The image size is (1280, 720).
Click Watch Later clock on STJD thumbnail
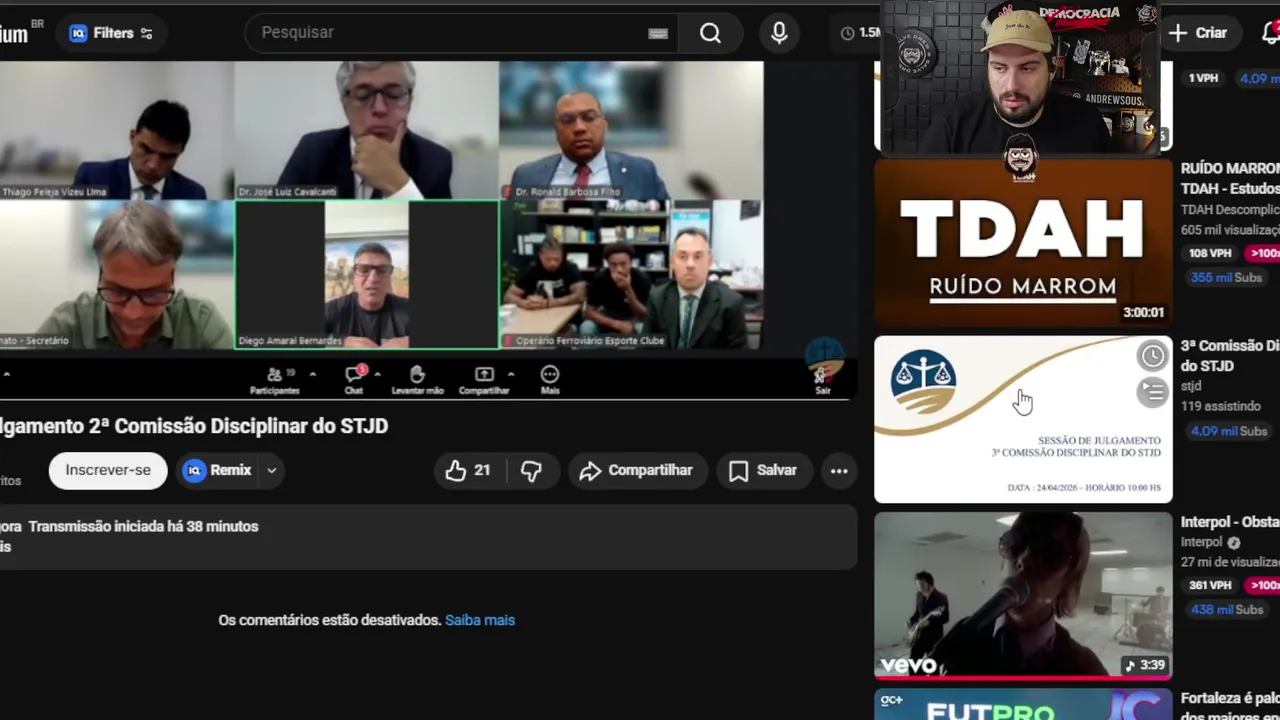(1152, 356)
